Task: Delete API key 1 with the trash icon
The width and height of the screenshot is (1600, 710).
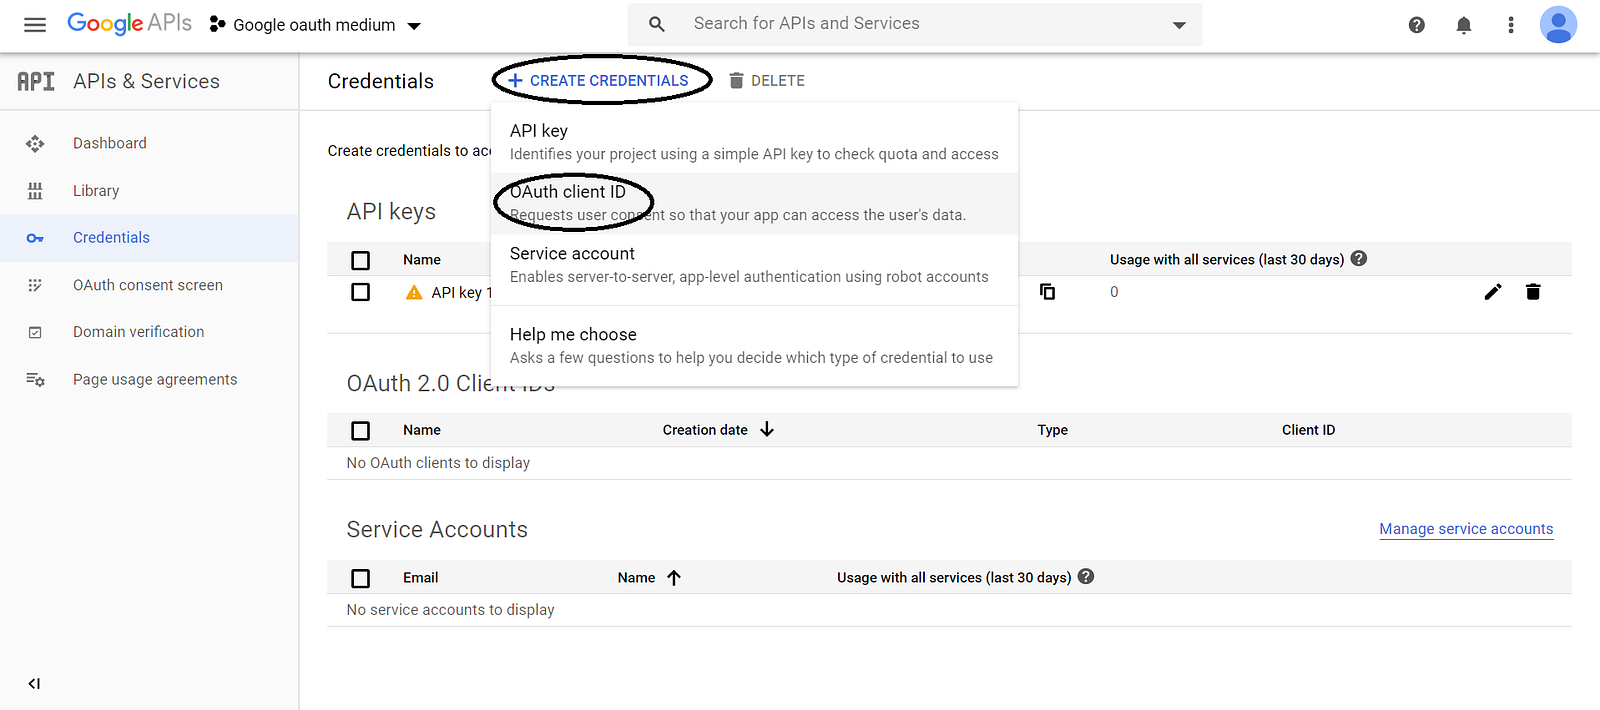Action: [1533, 292]
